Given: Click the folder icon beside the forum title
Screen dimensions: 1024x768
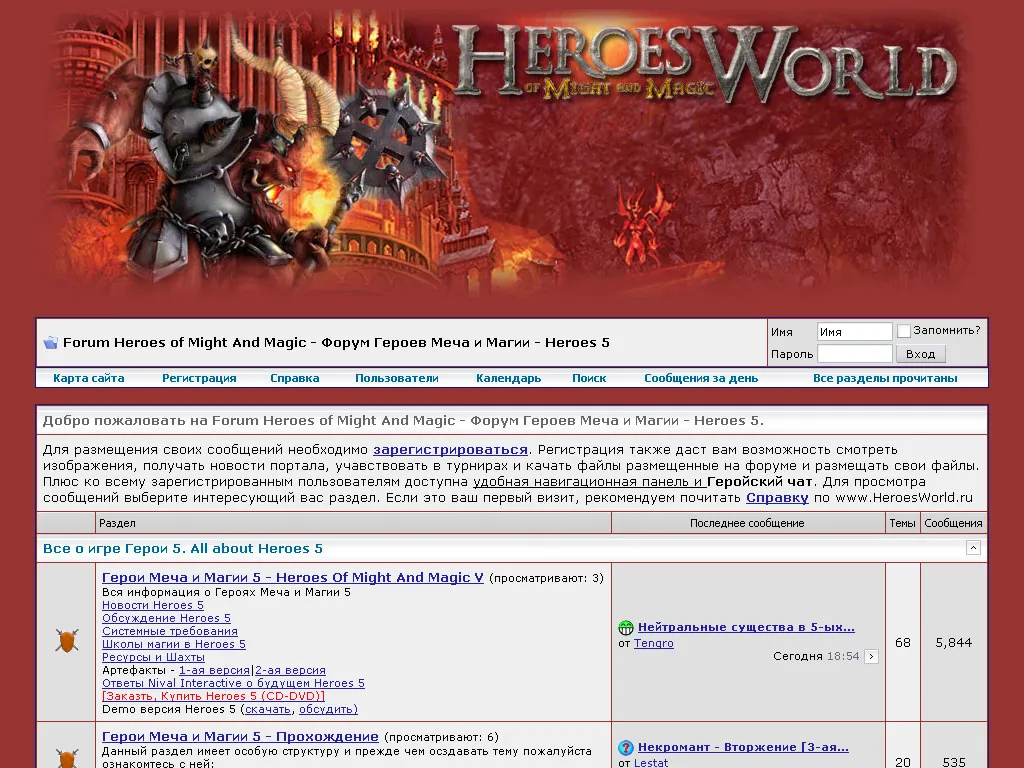Looking at the screenshot, I should (50, 342).
